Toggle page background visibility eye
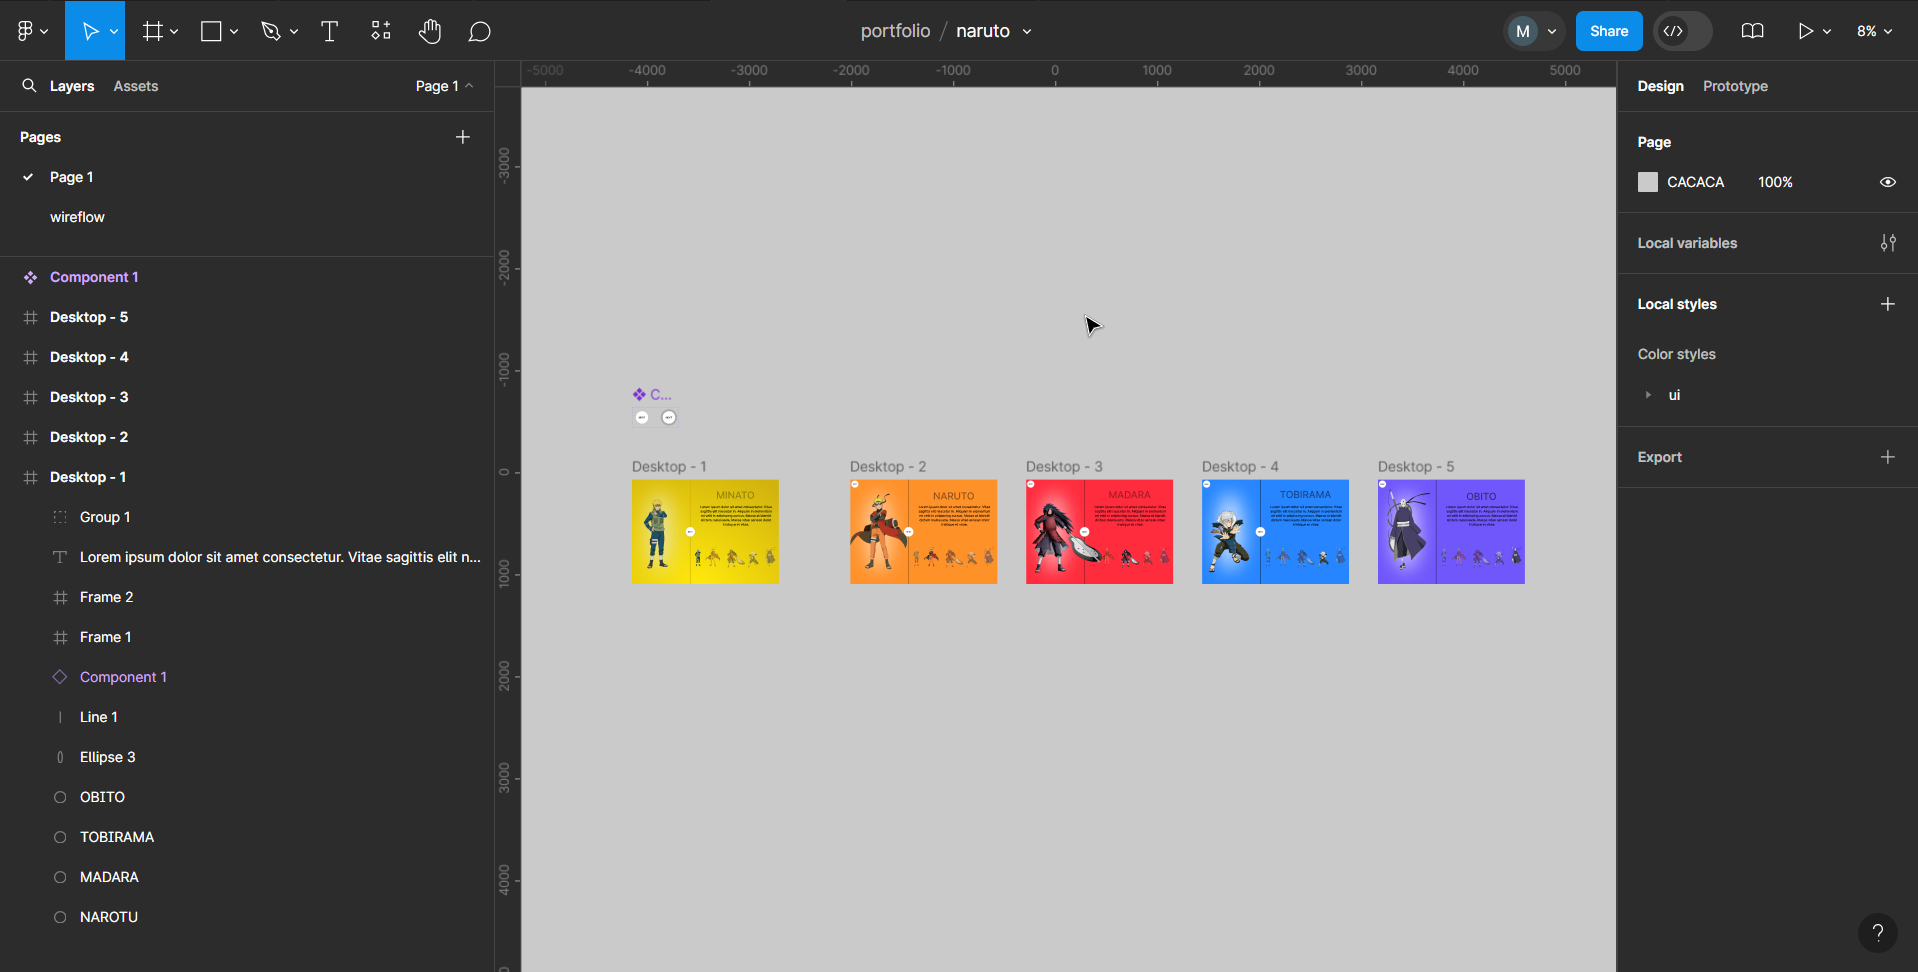The width and height of the screenshot is (1918, 972). 1887,182
